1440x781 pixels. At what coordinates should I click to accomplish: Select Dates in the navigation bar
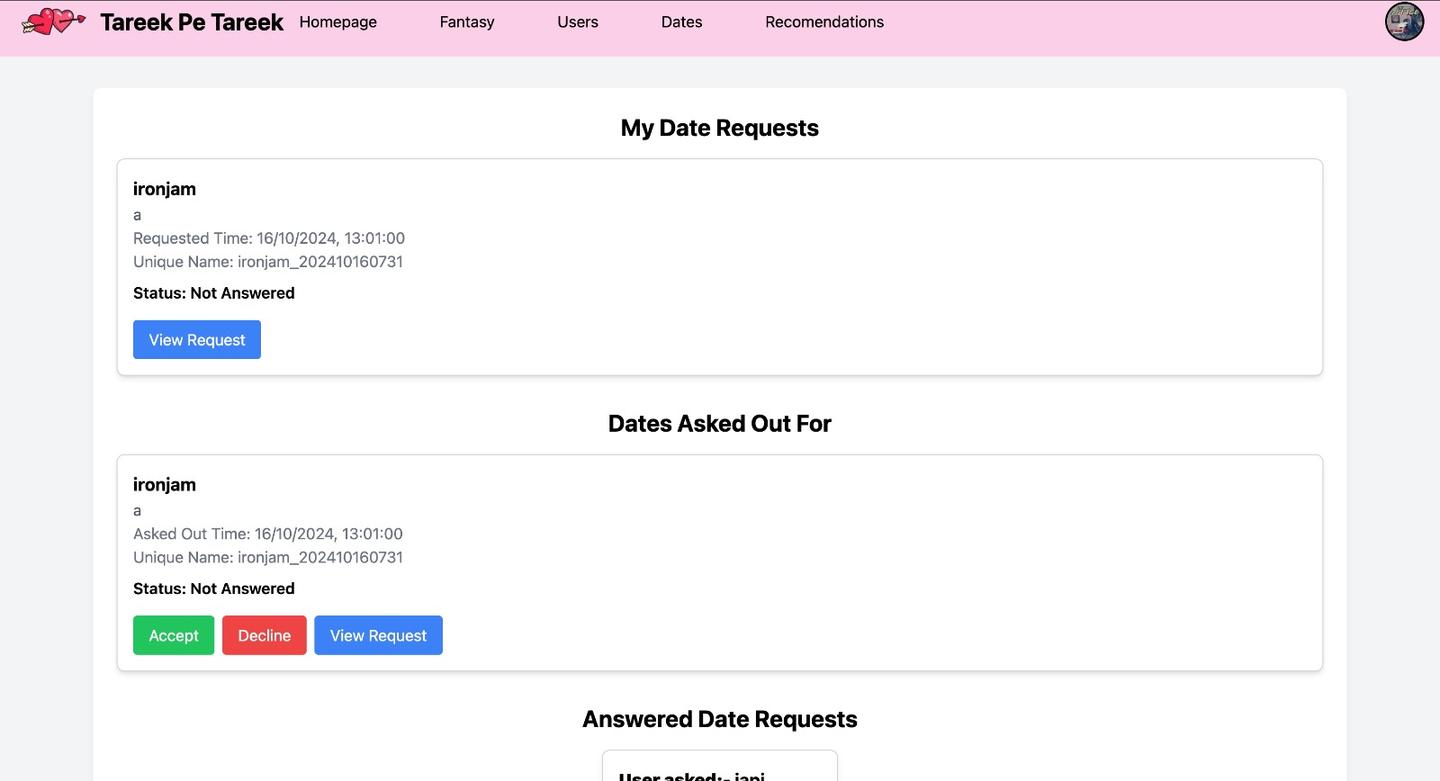tap(682, 22)
